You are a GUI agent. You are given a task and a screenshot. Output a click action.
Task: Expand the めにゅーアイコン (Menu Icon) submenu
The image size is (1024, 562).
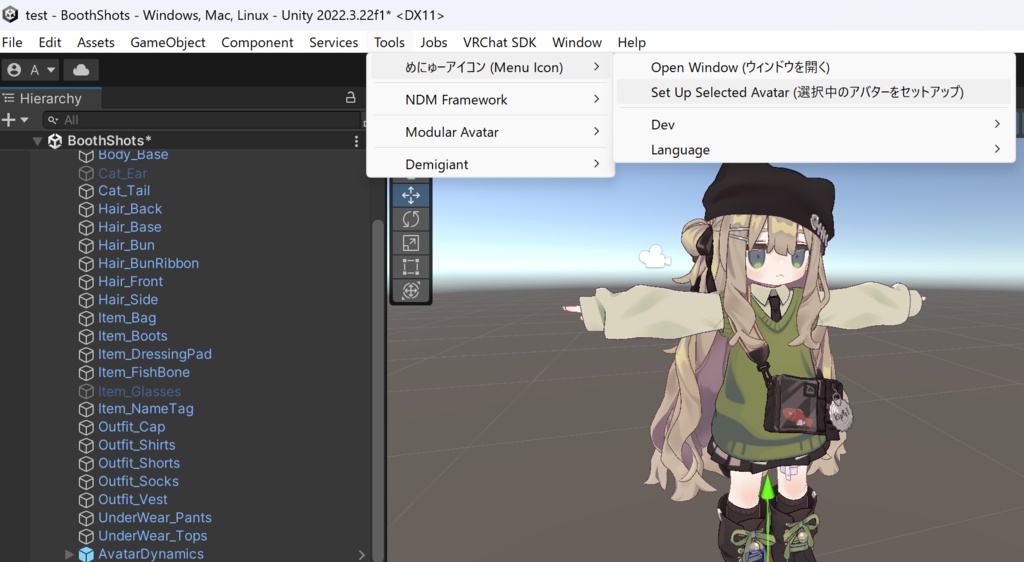click(490, 67)
